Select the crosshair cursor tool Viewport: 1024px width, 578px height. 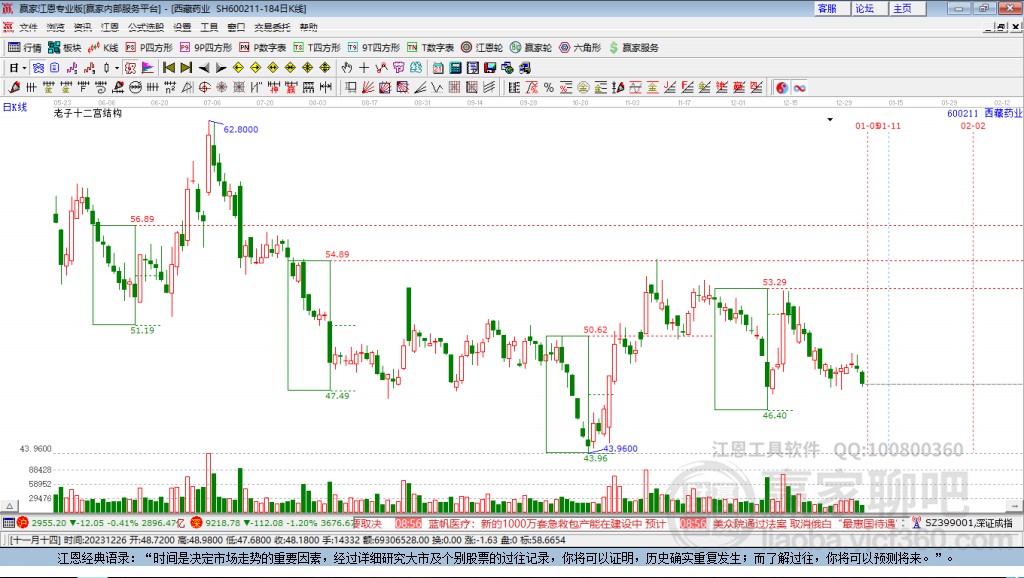tap(364, 68)
